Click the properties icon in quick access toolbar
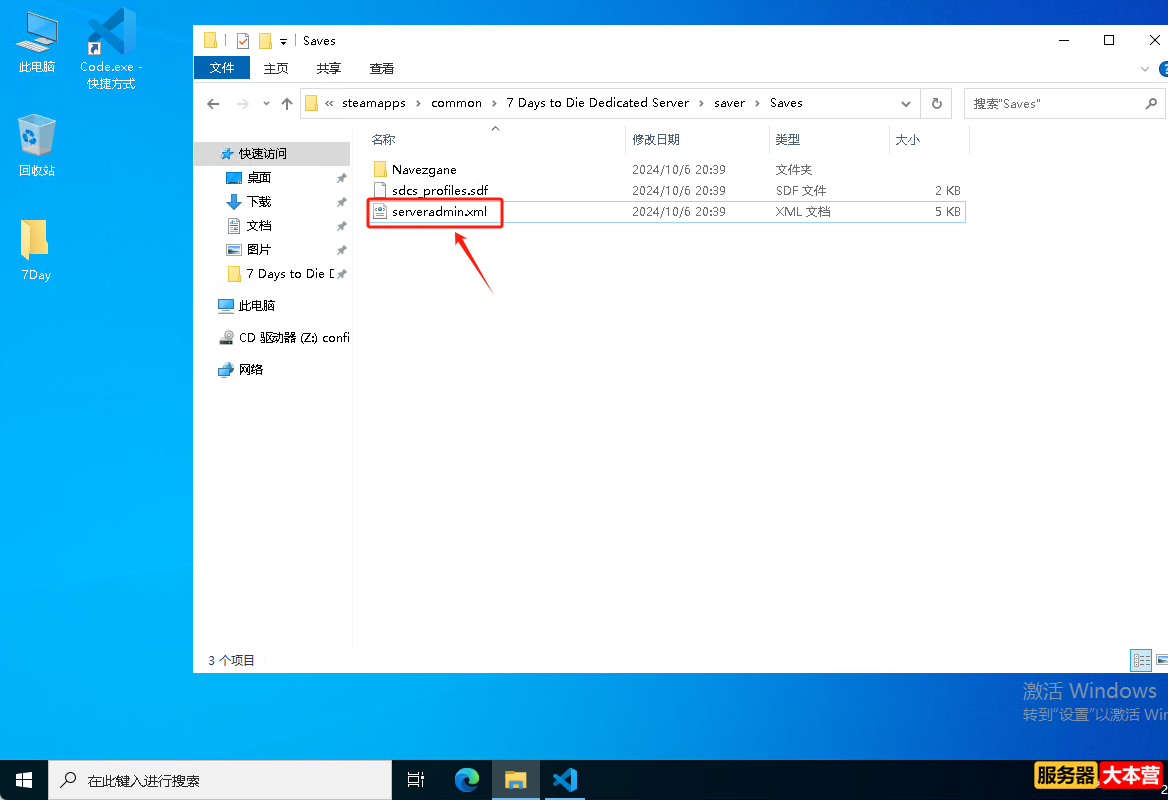 coord(243,41)
